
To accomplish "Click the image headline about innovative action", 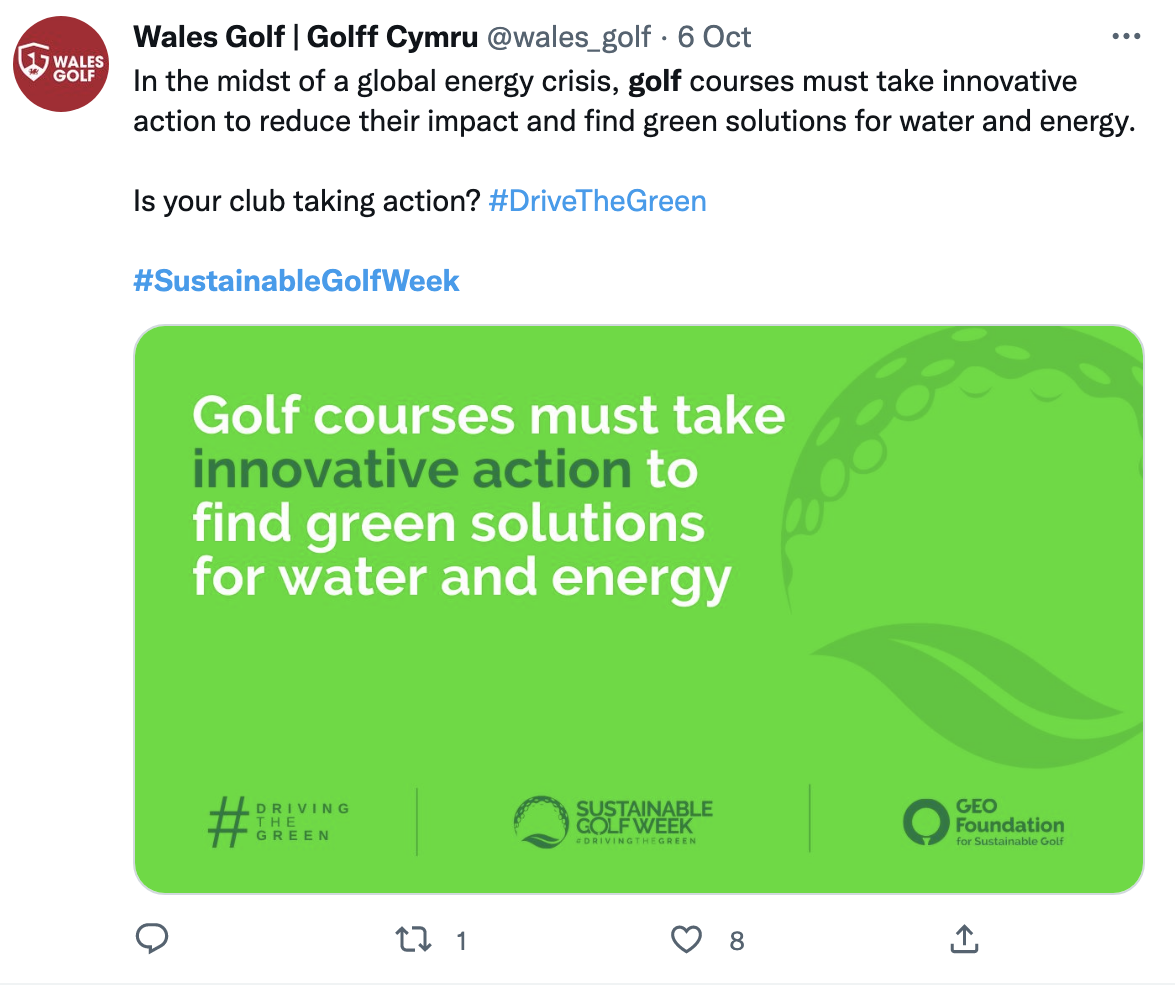I will pyautogui.click(x=489, y=498).
